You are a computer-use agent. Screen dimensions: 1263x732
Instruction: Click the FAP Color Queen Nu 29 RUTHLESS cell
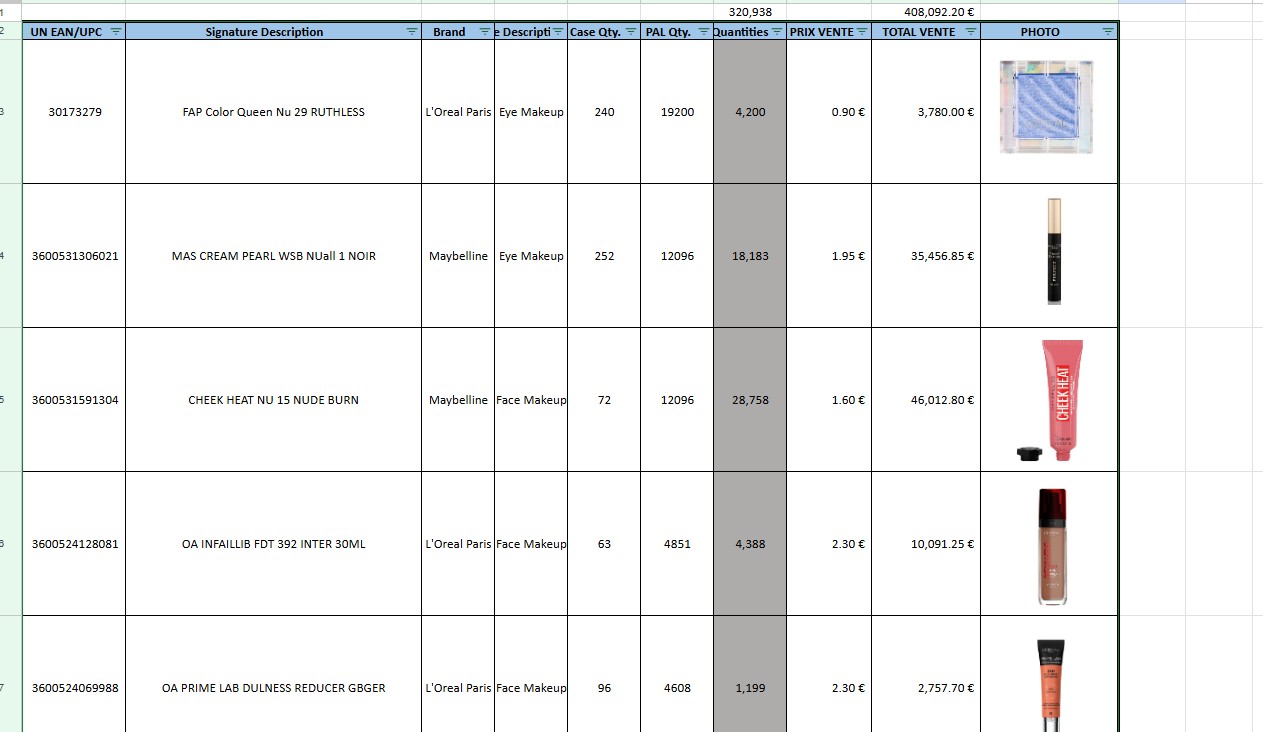point(273,112)
